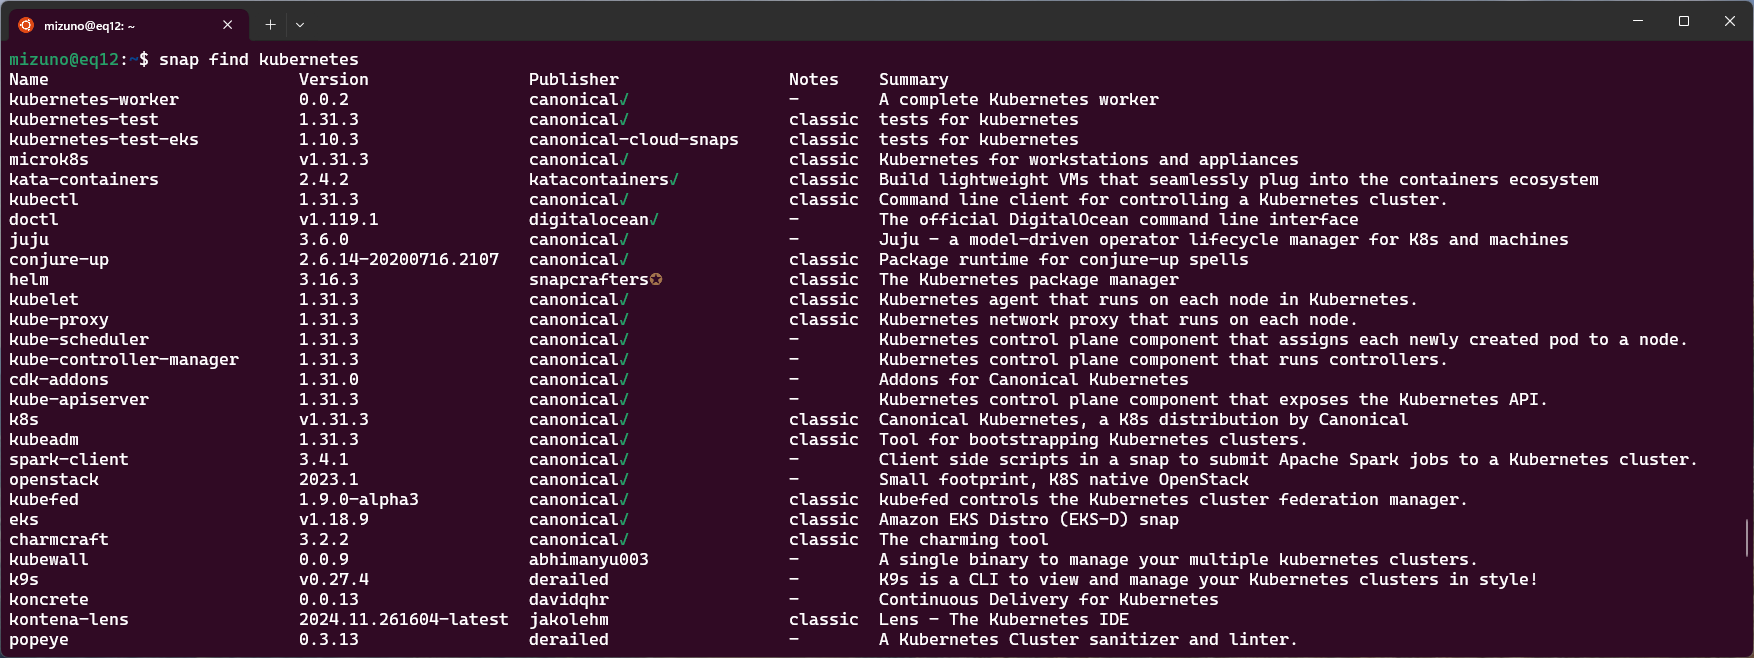Click summary 'Small footprint, K8S native OpenStack'
This screenshot has height=658, width=1754.
tap(1064, 480)
